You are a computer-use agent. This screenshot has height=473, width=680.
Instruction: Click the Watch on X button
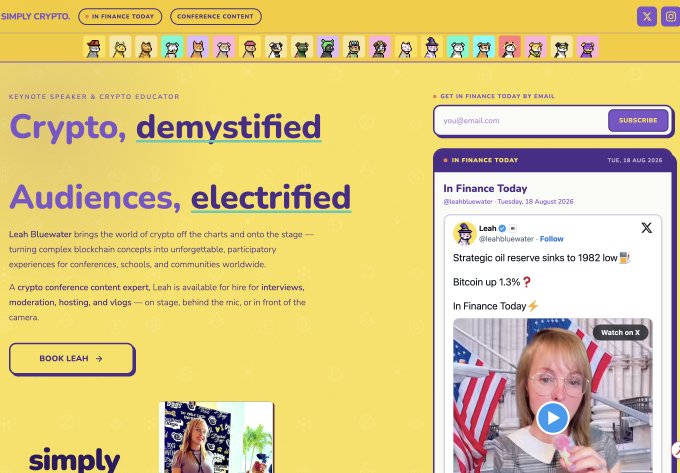620,333
